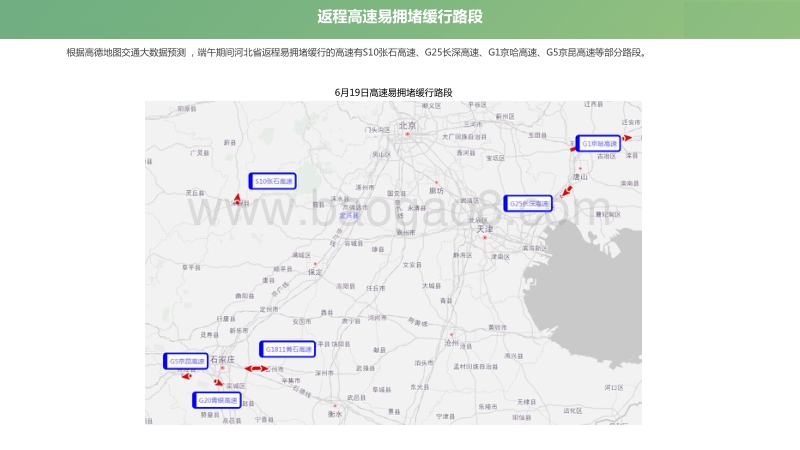Click the 定州市 map label
Image resolution: width=800 pixels, height=450 pixels.
click(269, 309)
